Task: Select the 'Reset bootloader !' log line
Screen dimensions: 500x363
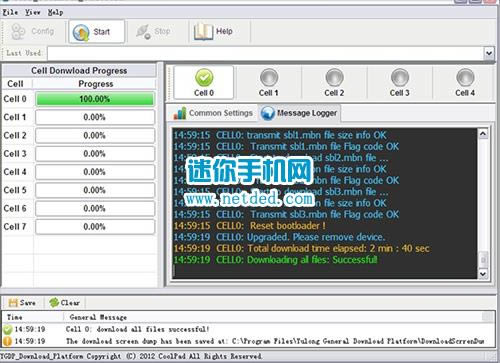Action: [250, 226]
